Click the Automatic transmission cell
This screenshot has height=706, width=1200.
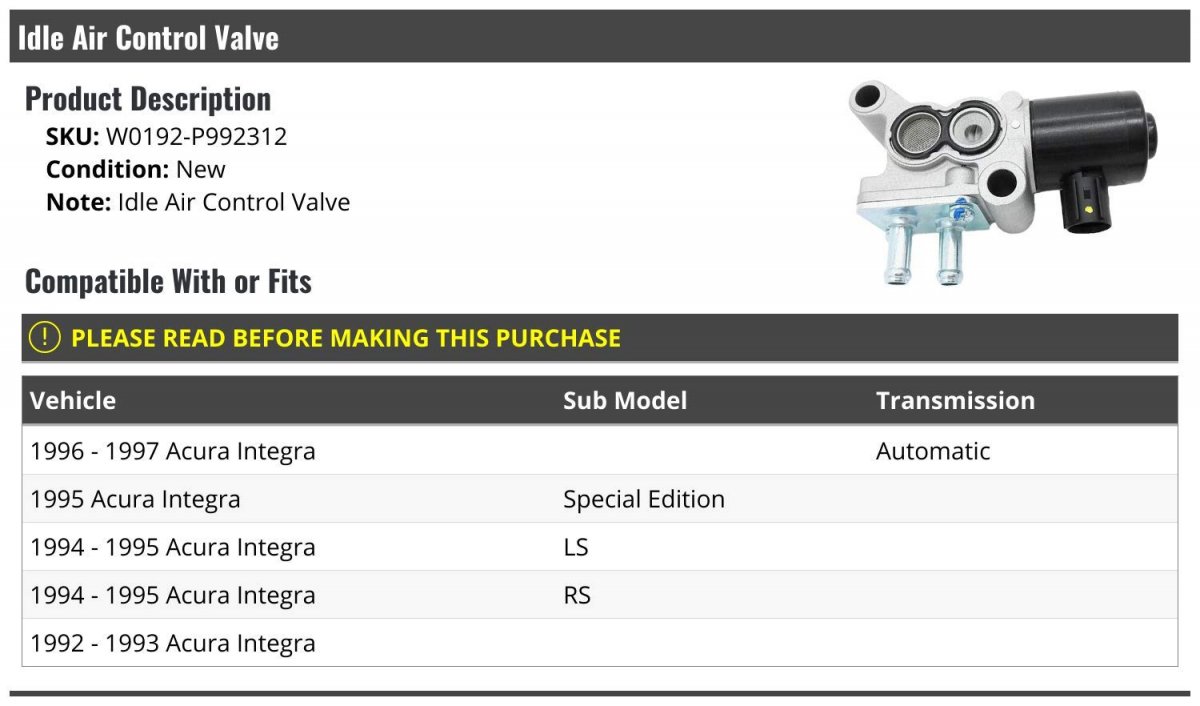point(933,451)
